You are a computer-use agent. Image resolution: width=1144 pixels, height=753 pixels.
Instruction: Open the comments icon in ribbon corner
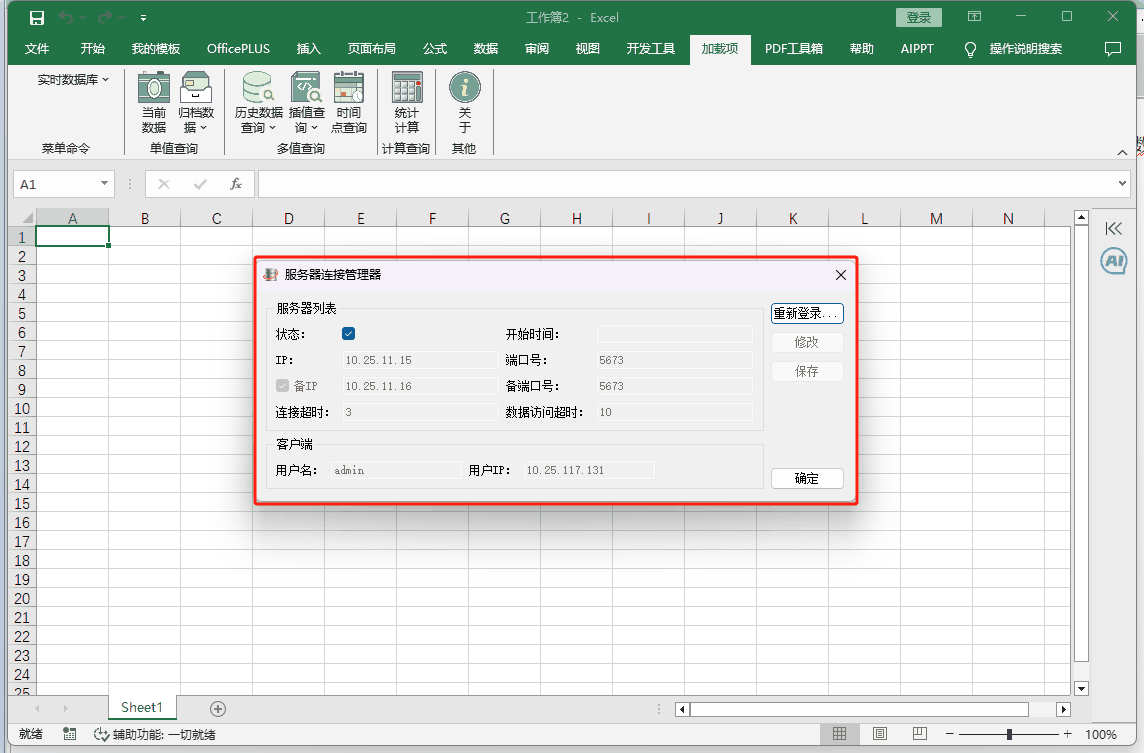pos(1113,49)
